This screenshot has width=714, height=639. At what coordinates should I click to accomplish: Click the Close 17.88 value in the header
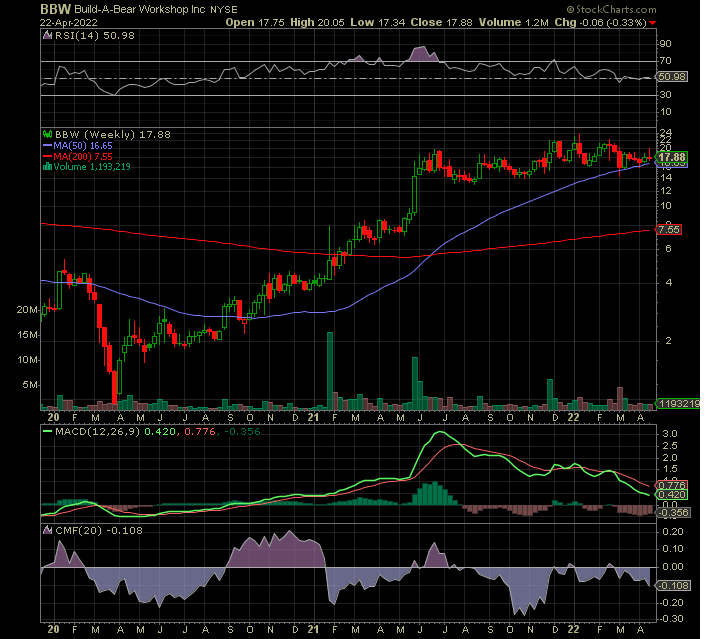[x=441, y=22]
